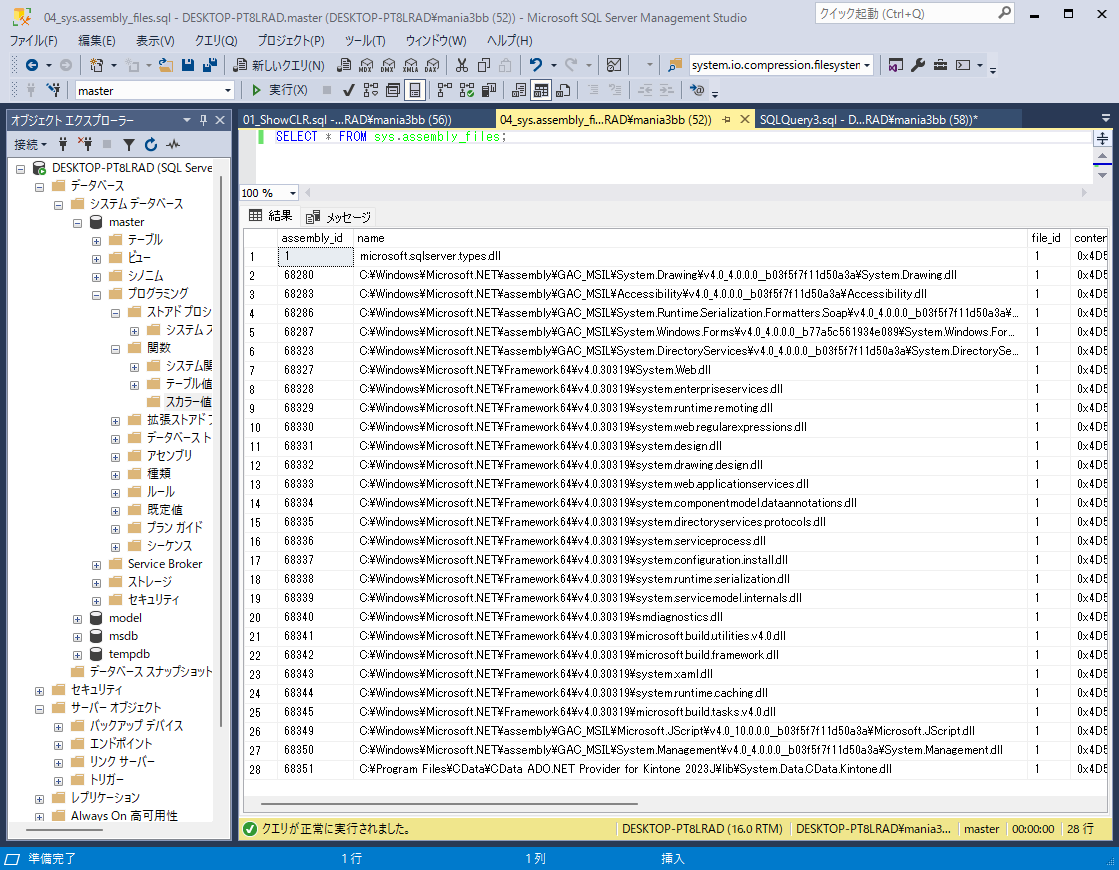Open SQL Server Profiler icon on toolbar
The width and height of the screenshot is (1119, 870).
tap(613, 66)
